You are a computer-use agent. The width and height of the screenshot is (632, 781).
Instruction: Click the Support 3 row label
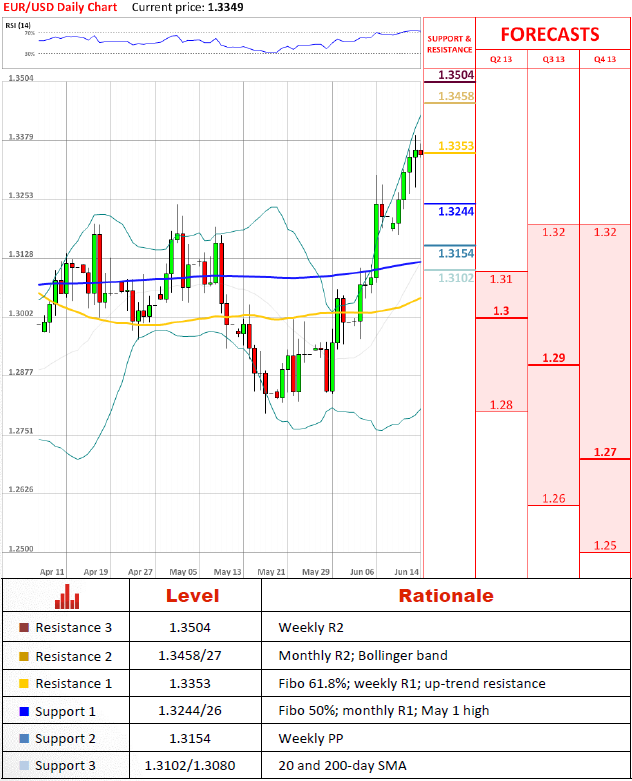pyautogui.click(x=65, y=766)
